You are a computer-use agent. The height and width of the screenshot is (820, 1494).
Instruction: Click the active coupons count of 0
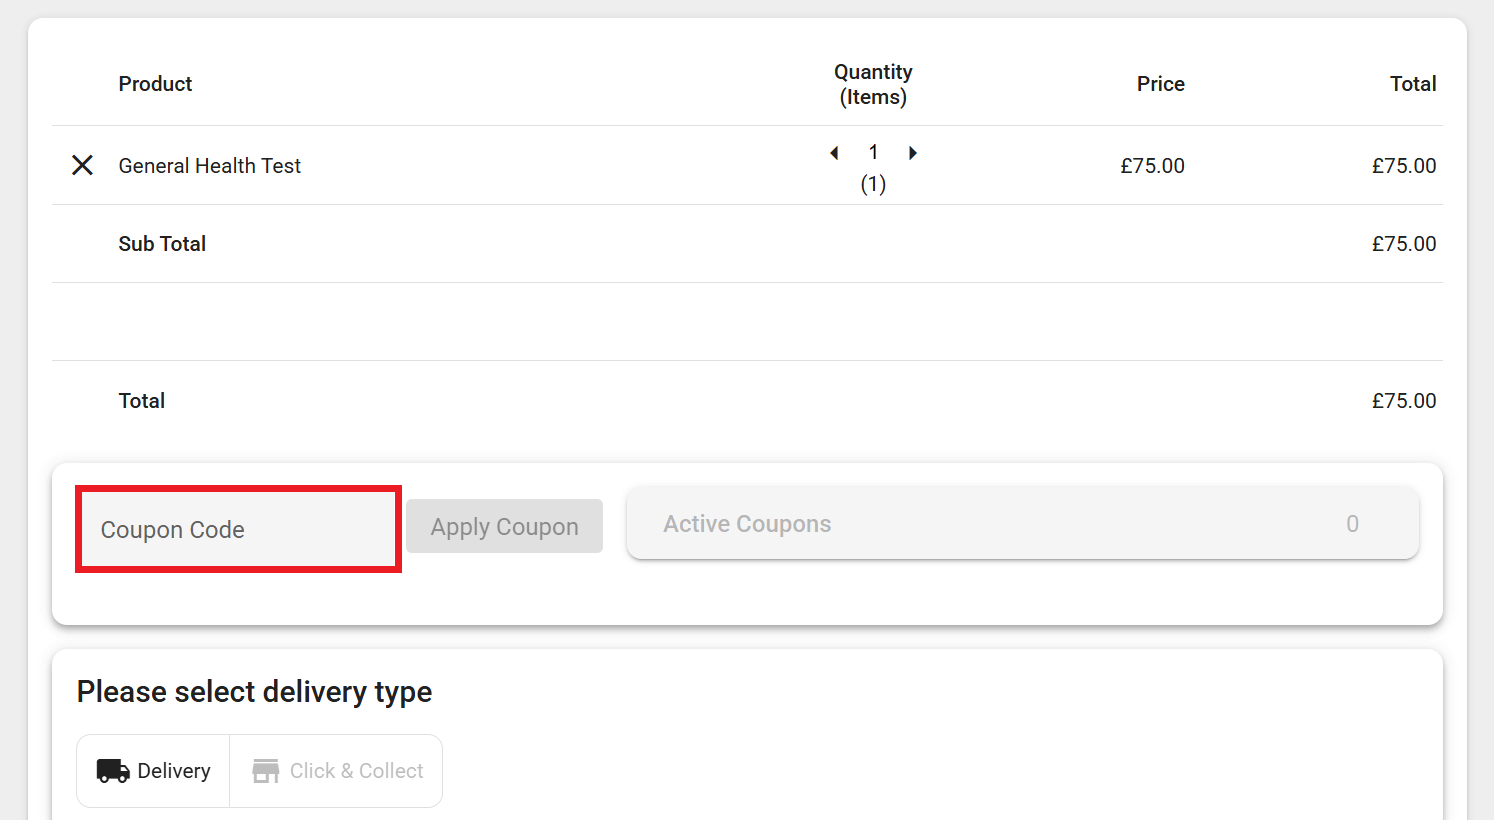pos(1352,524)
